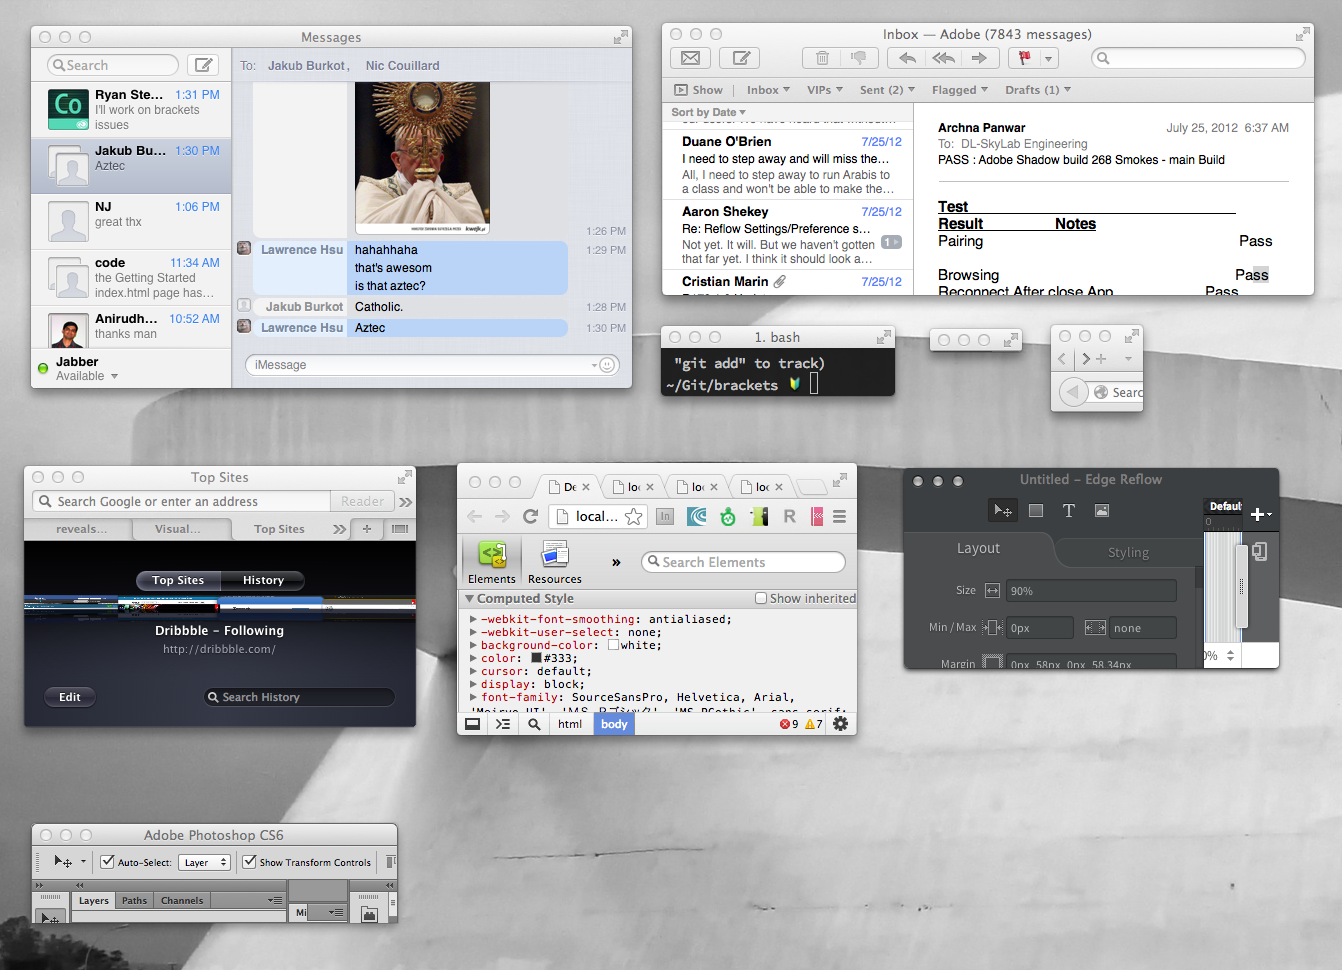Image resolution: width=1342 pixels, height=970 pixels.
Task: Switch to the Paths tab in Photoshop
Action: click(x=134, y=900)
